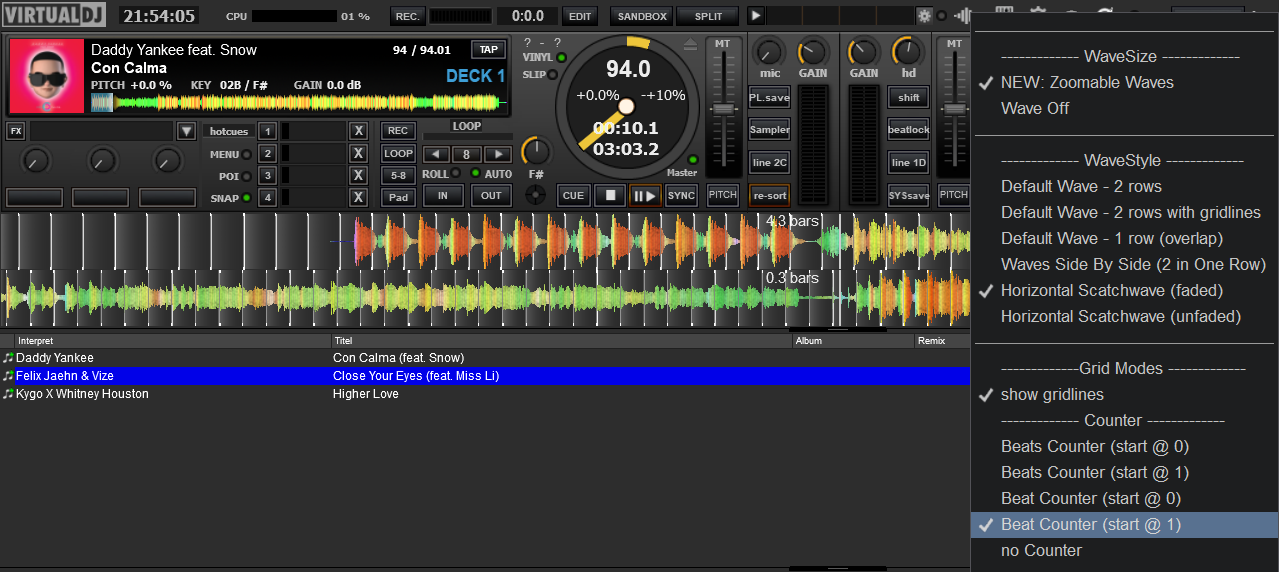Toggle the Master deck indicator
Viewport: 1279px width, 572px height.
click(693, 159)
